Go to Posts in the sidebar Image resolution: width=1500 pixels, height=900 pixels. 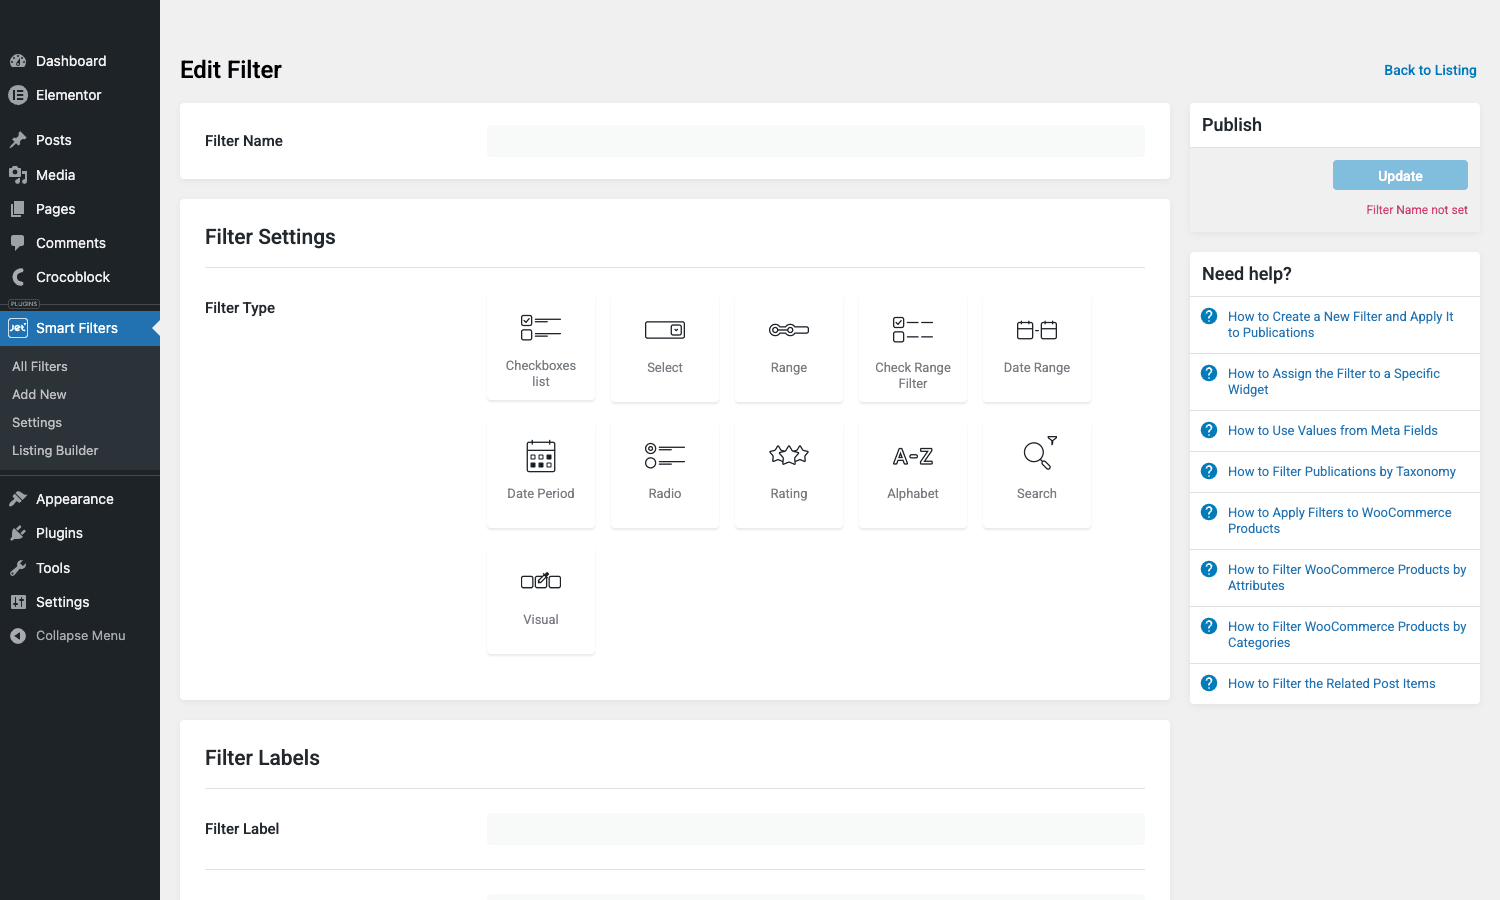(x=80, y=140)
